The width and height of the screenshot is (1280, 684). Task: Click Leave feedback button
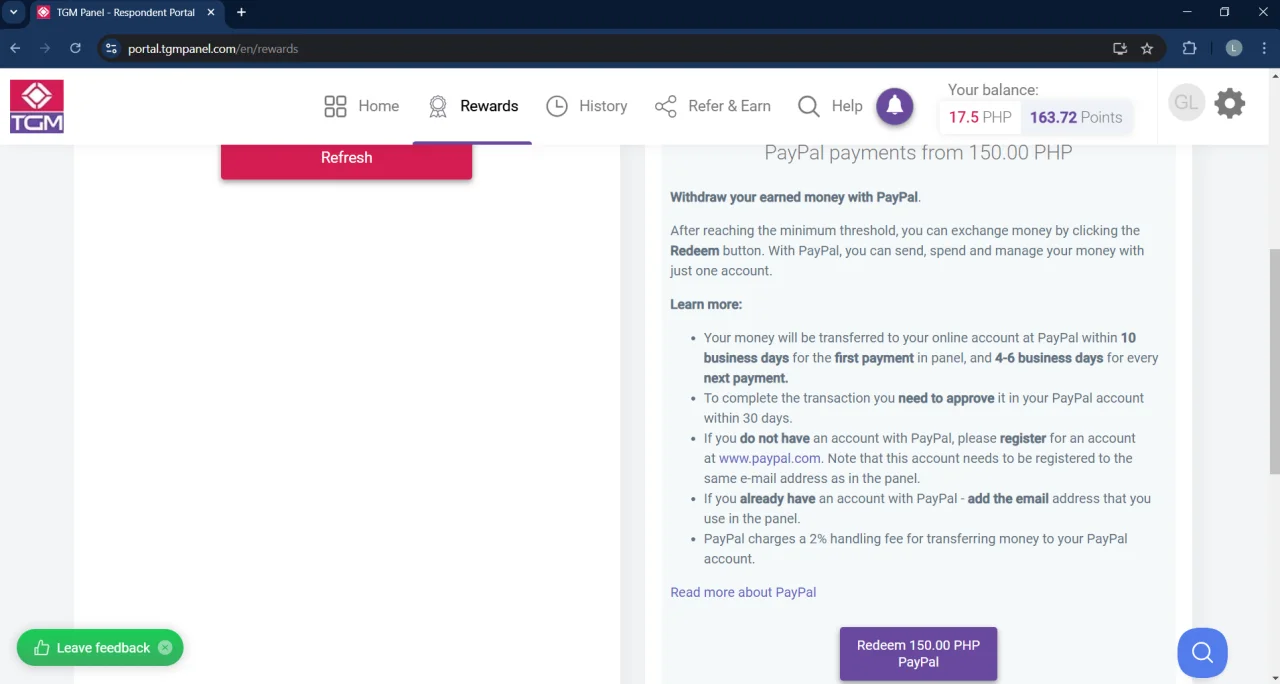point(100,648)
